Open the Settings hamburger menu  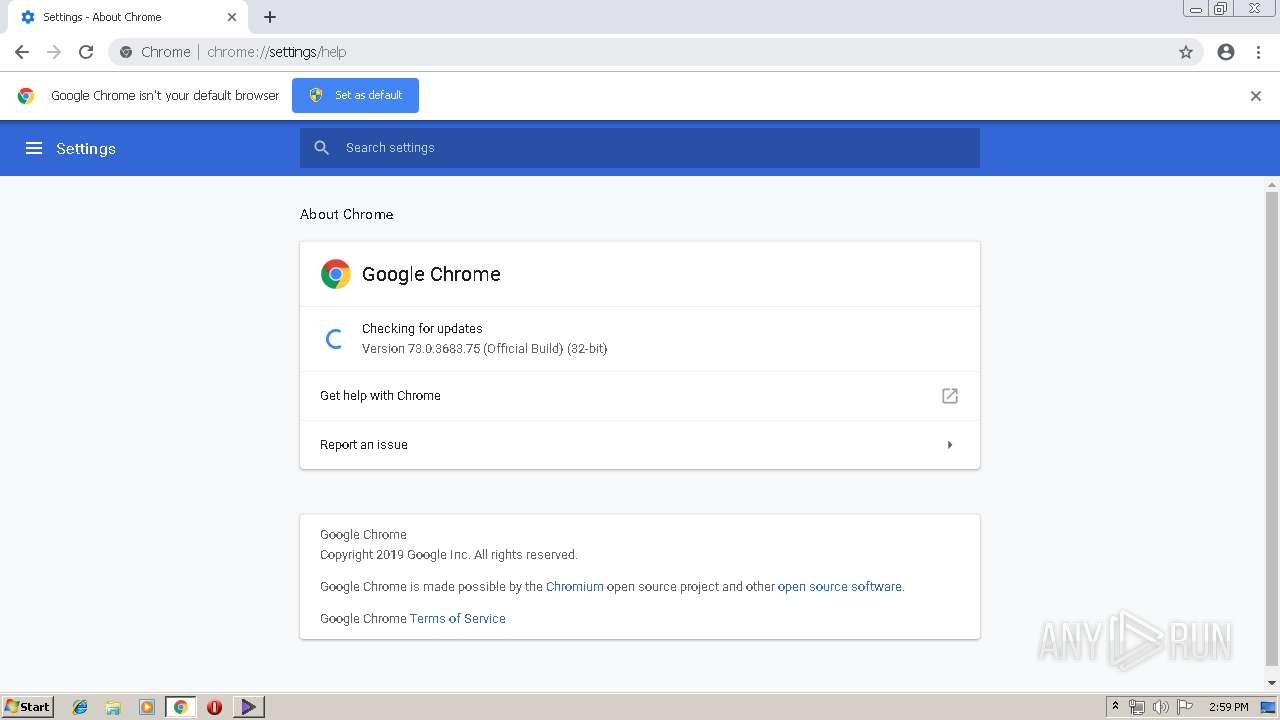(x=34, y=148)
